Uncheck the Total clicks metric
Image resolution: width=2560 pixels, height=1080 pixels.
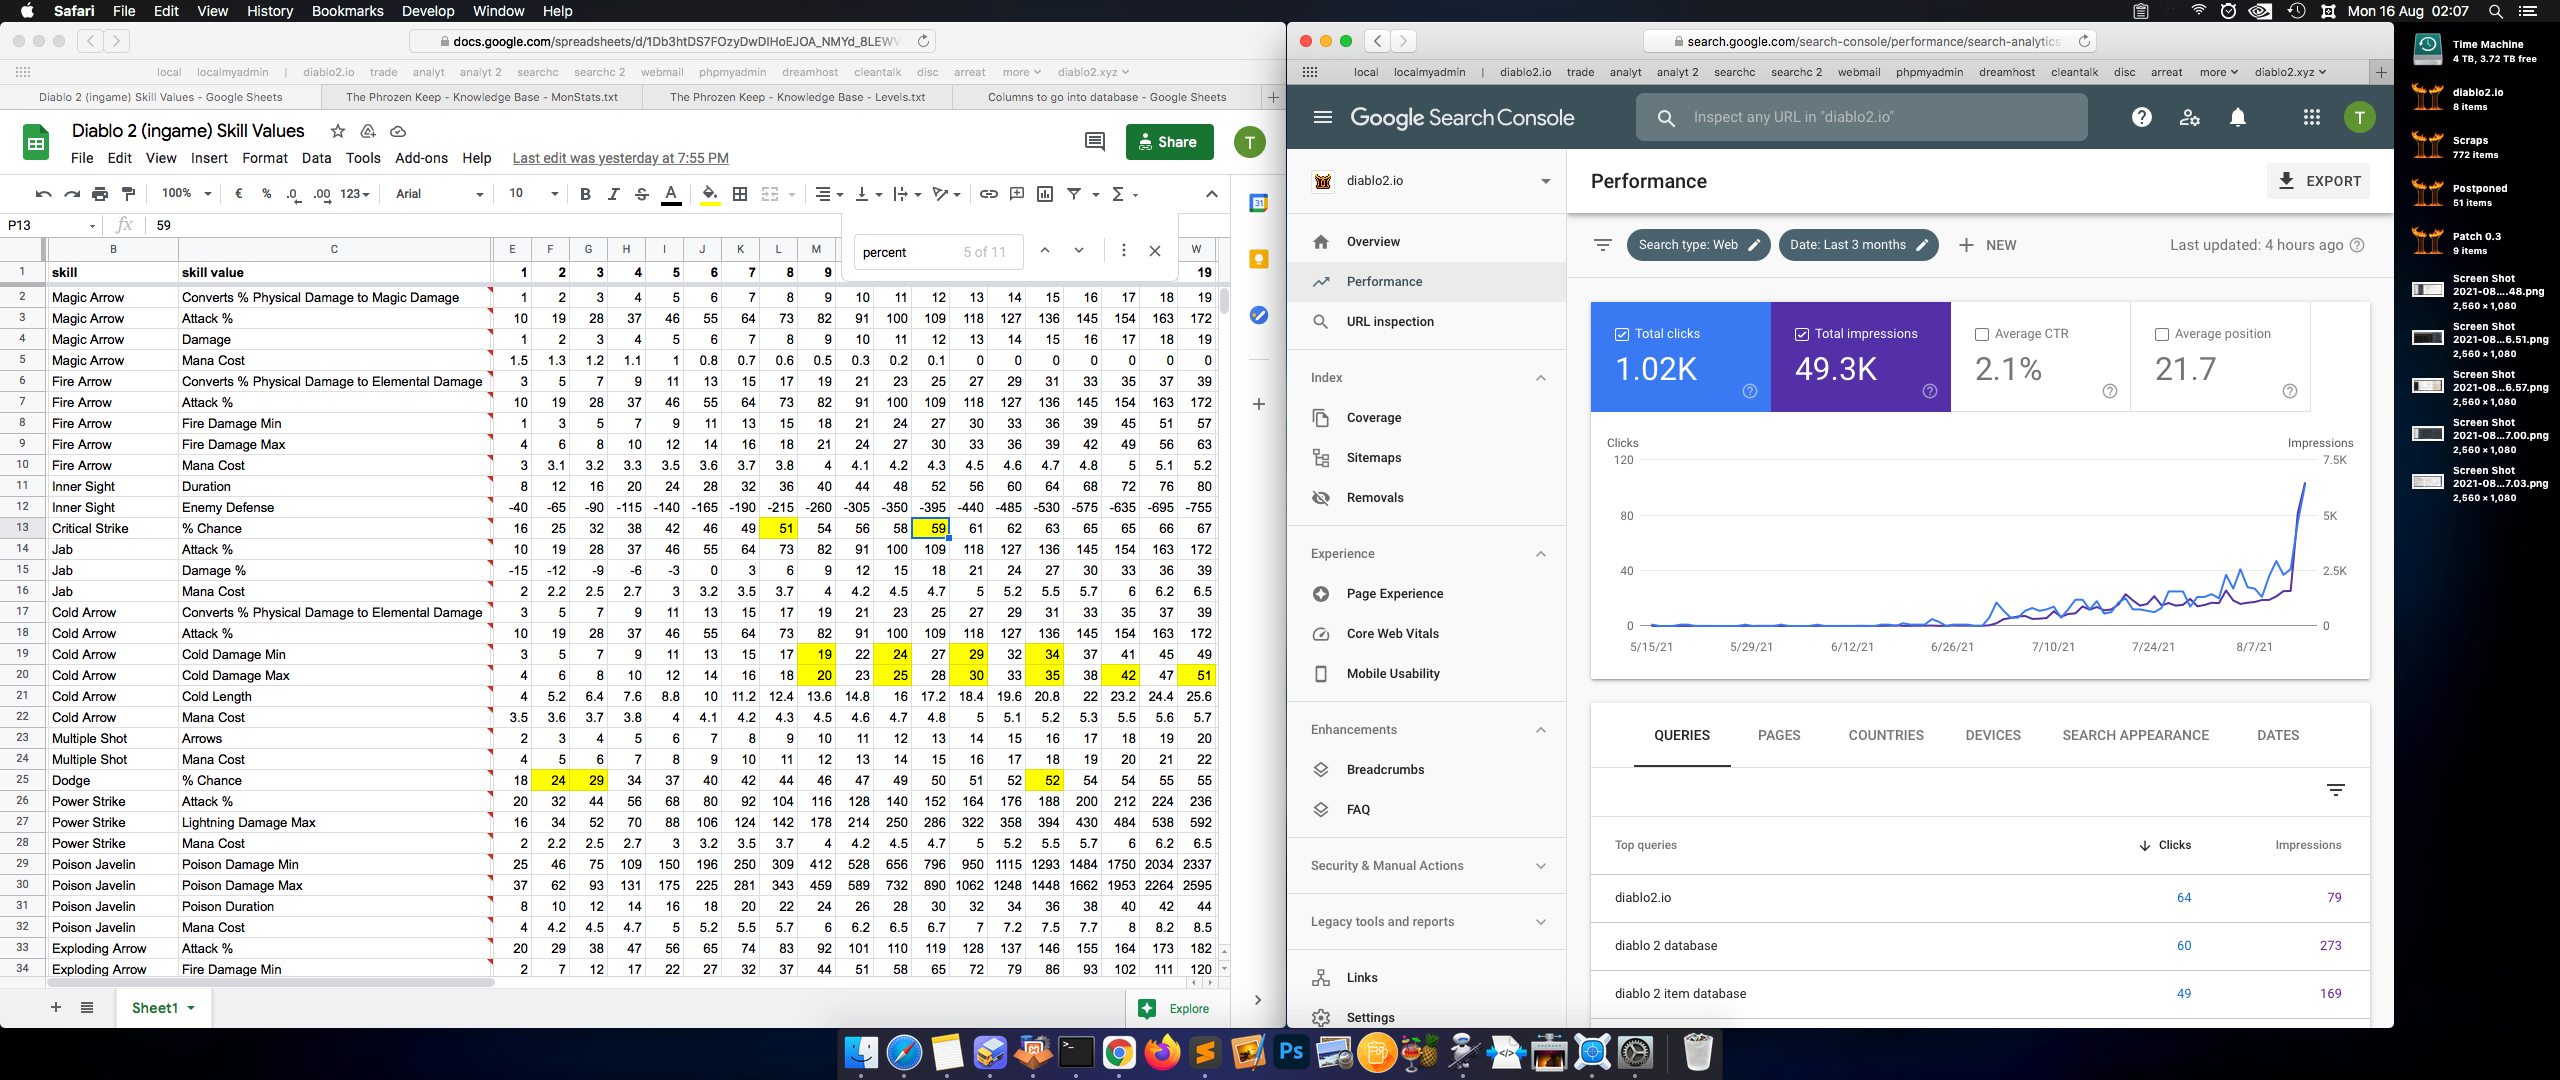1622,334
